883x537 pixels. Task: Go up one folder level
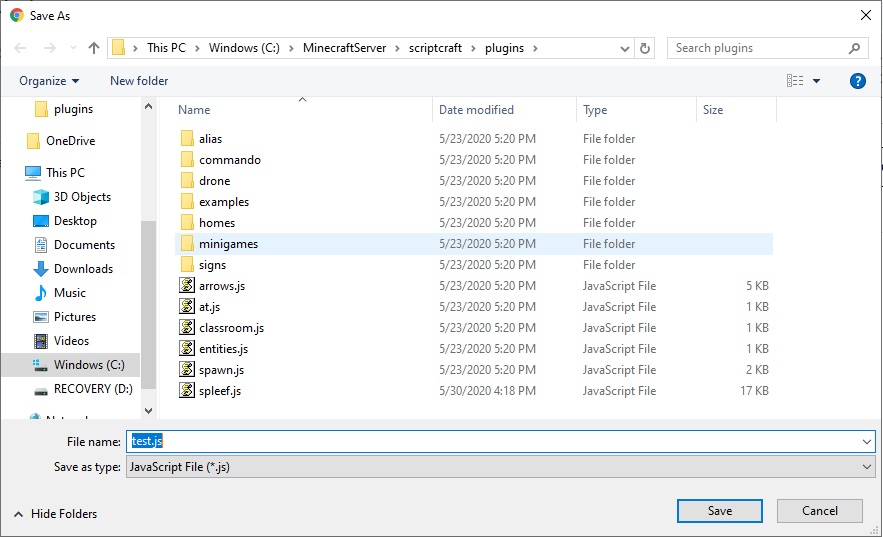click(x=94, y=48)
